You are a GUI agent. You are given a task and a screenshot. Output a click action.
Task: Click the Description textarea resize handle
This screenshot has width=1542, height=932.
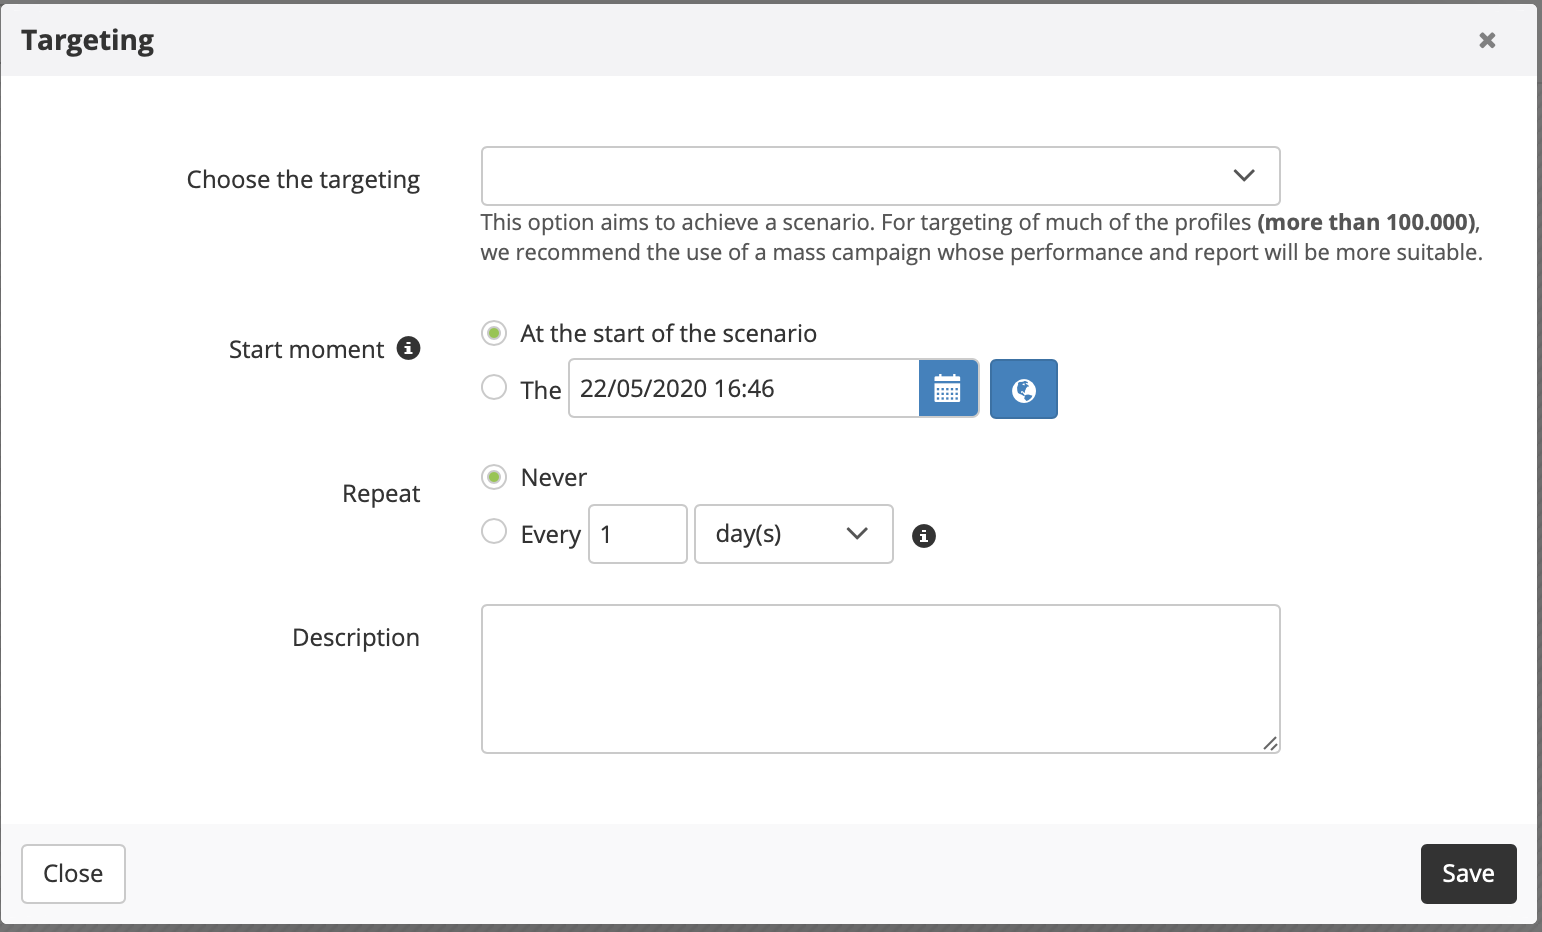1269,743
